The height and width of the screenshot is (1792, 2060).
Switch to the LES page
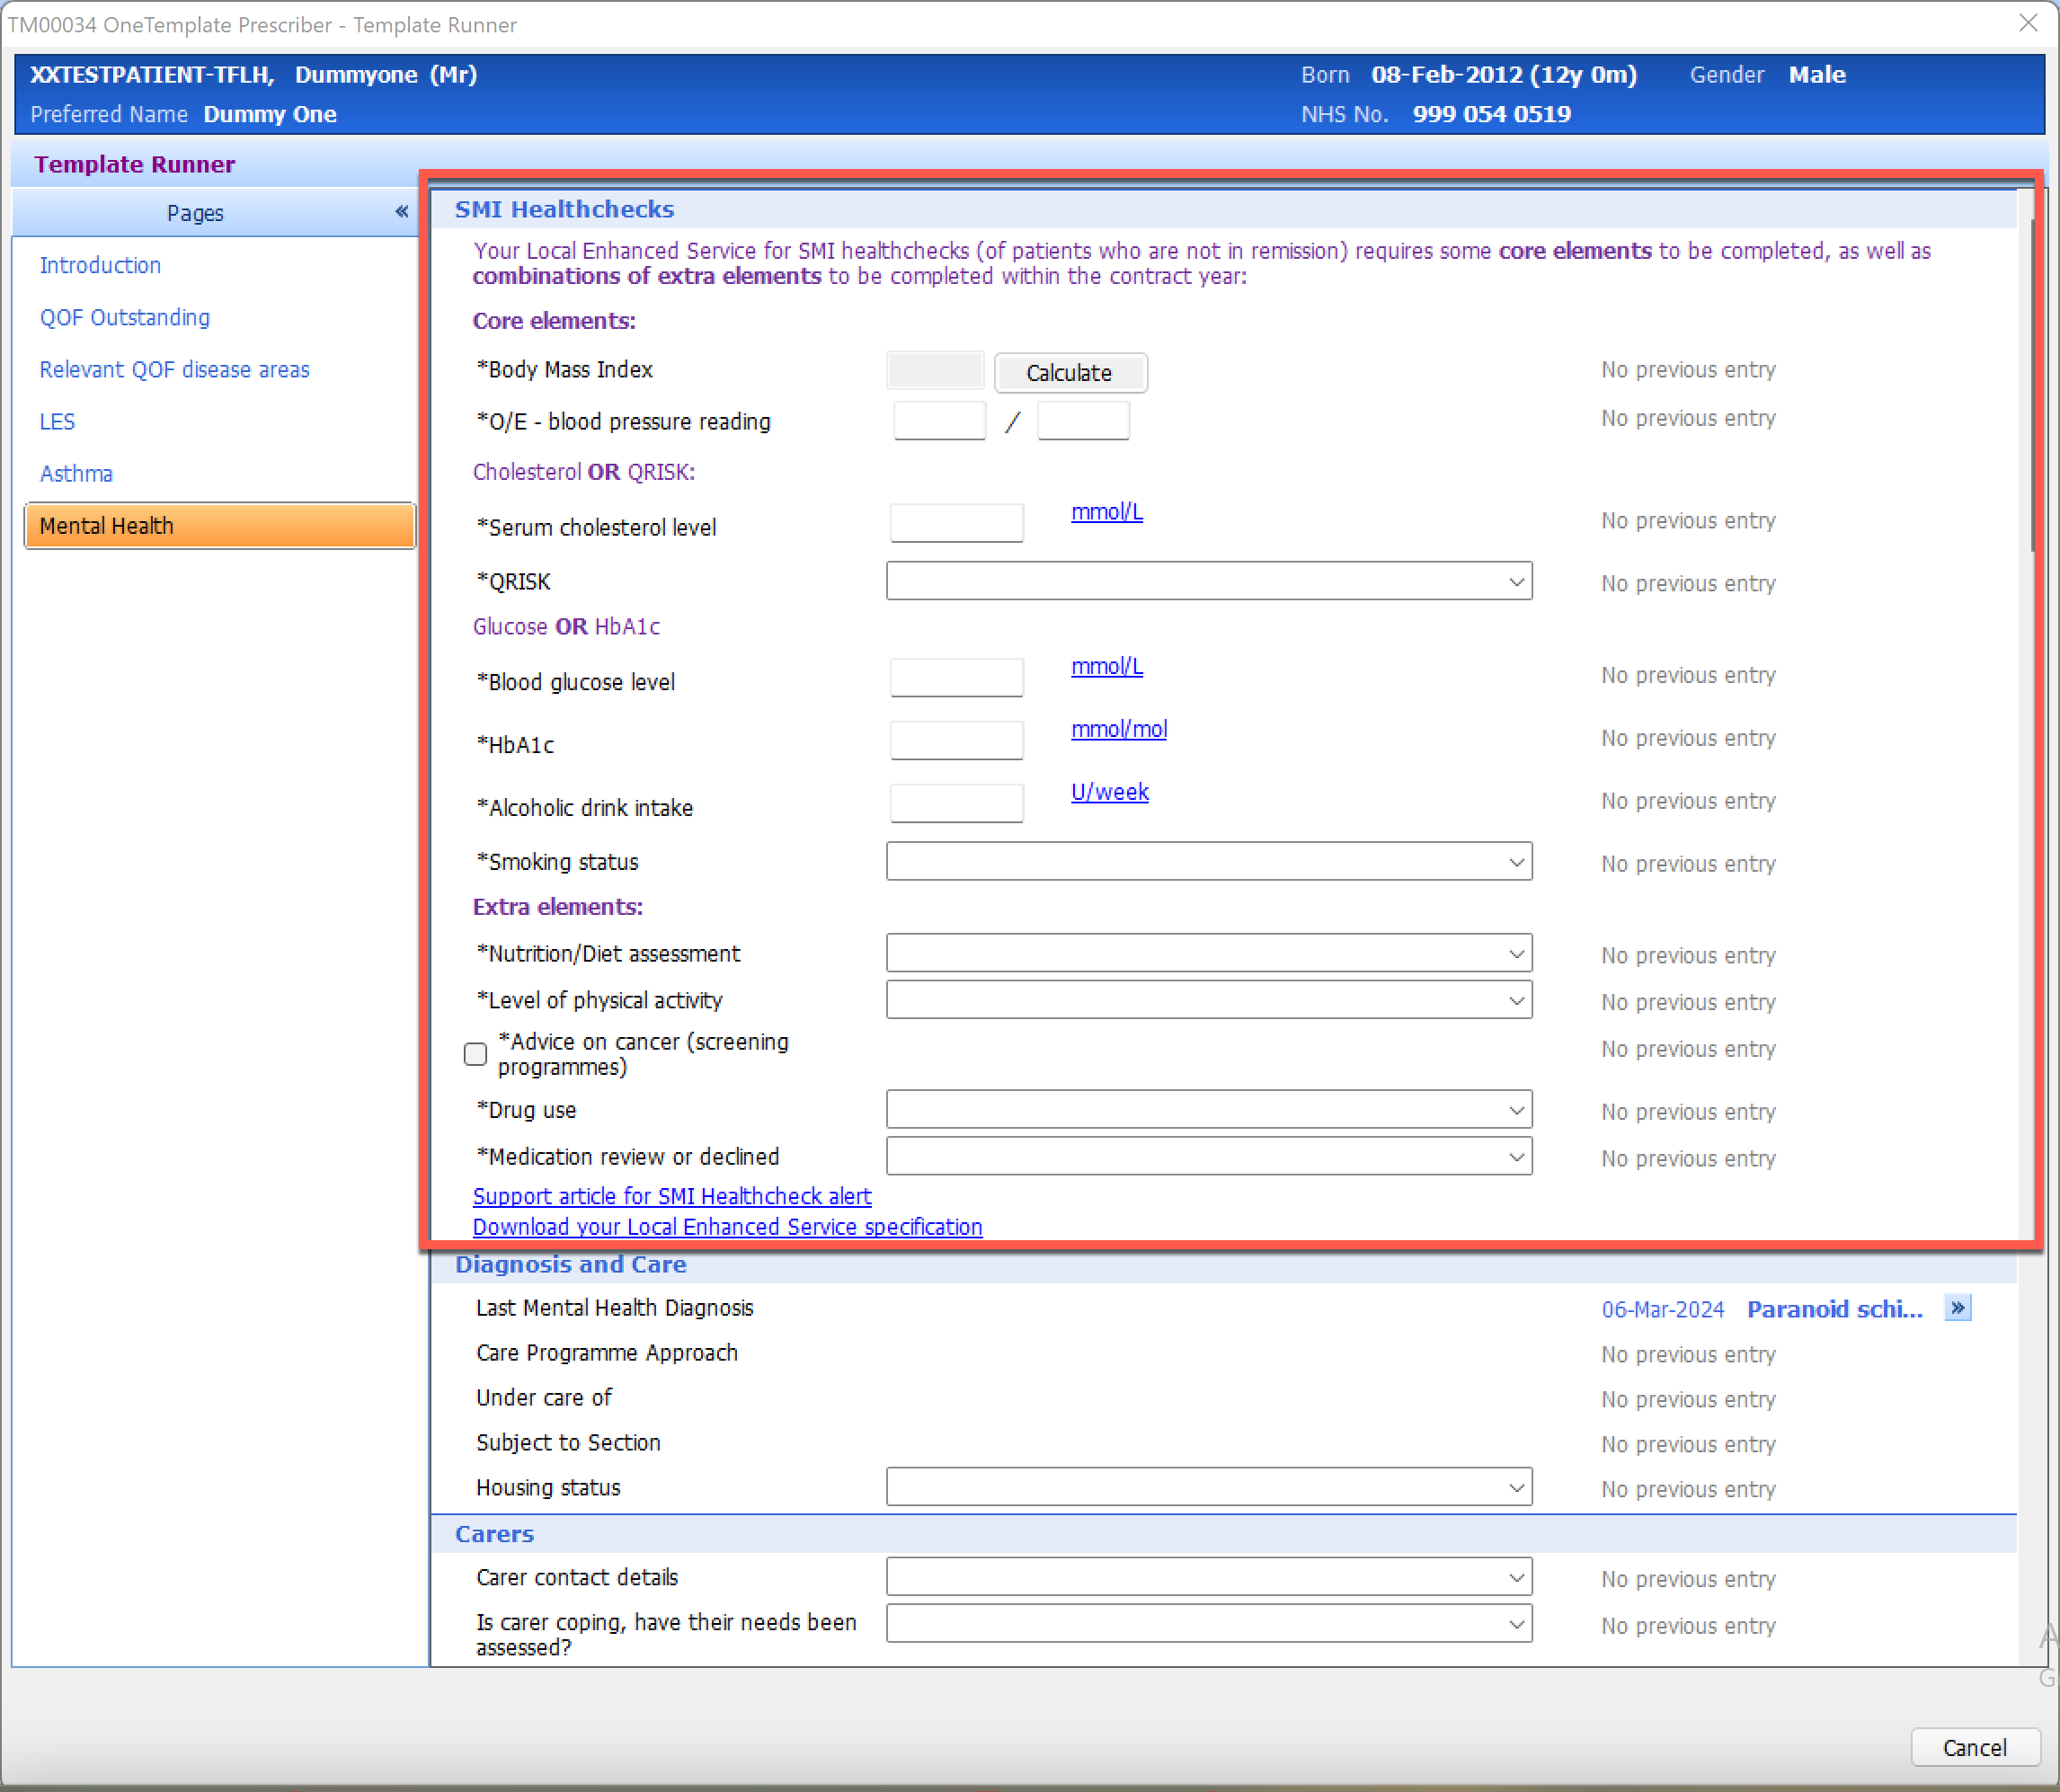(57, 421)
